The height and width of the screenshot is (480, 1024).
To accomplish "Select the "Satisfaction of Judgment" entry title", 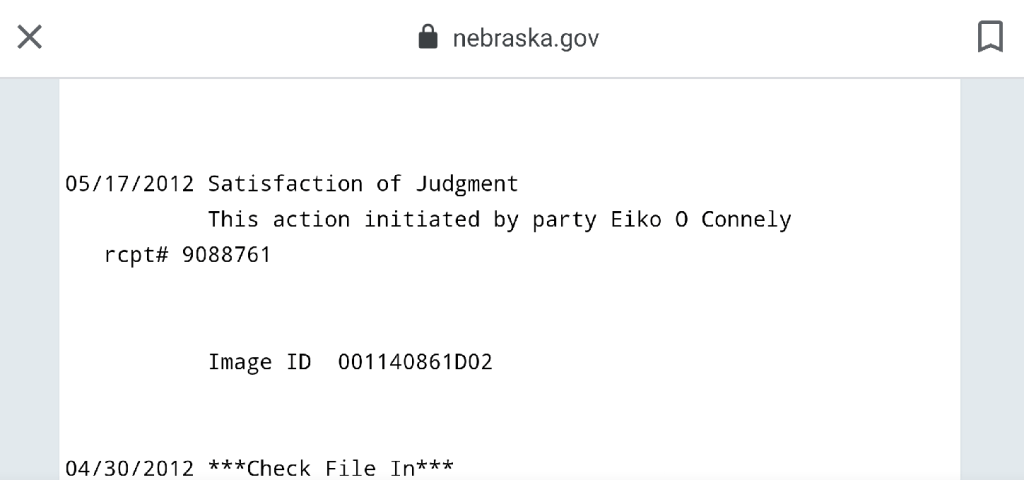I will (x=363, y=184).
